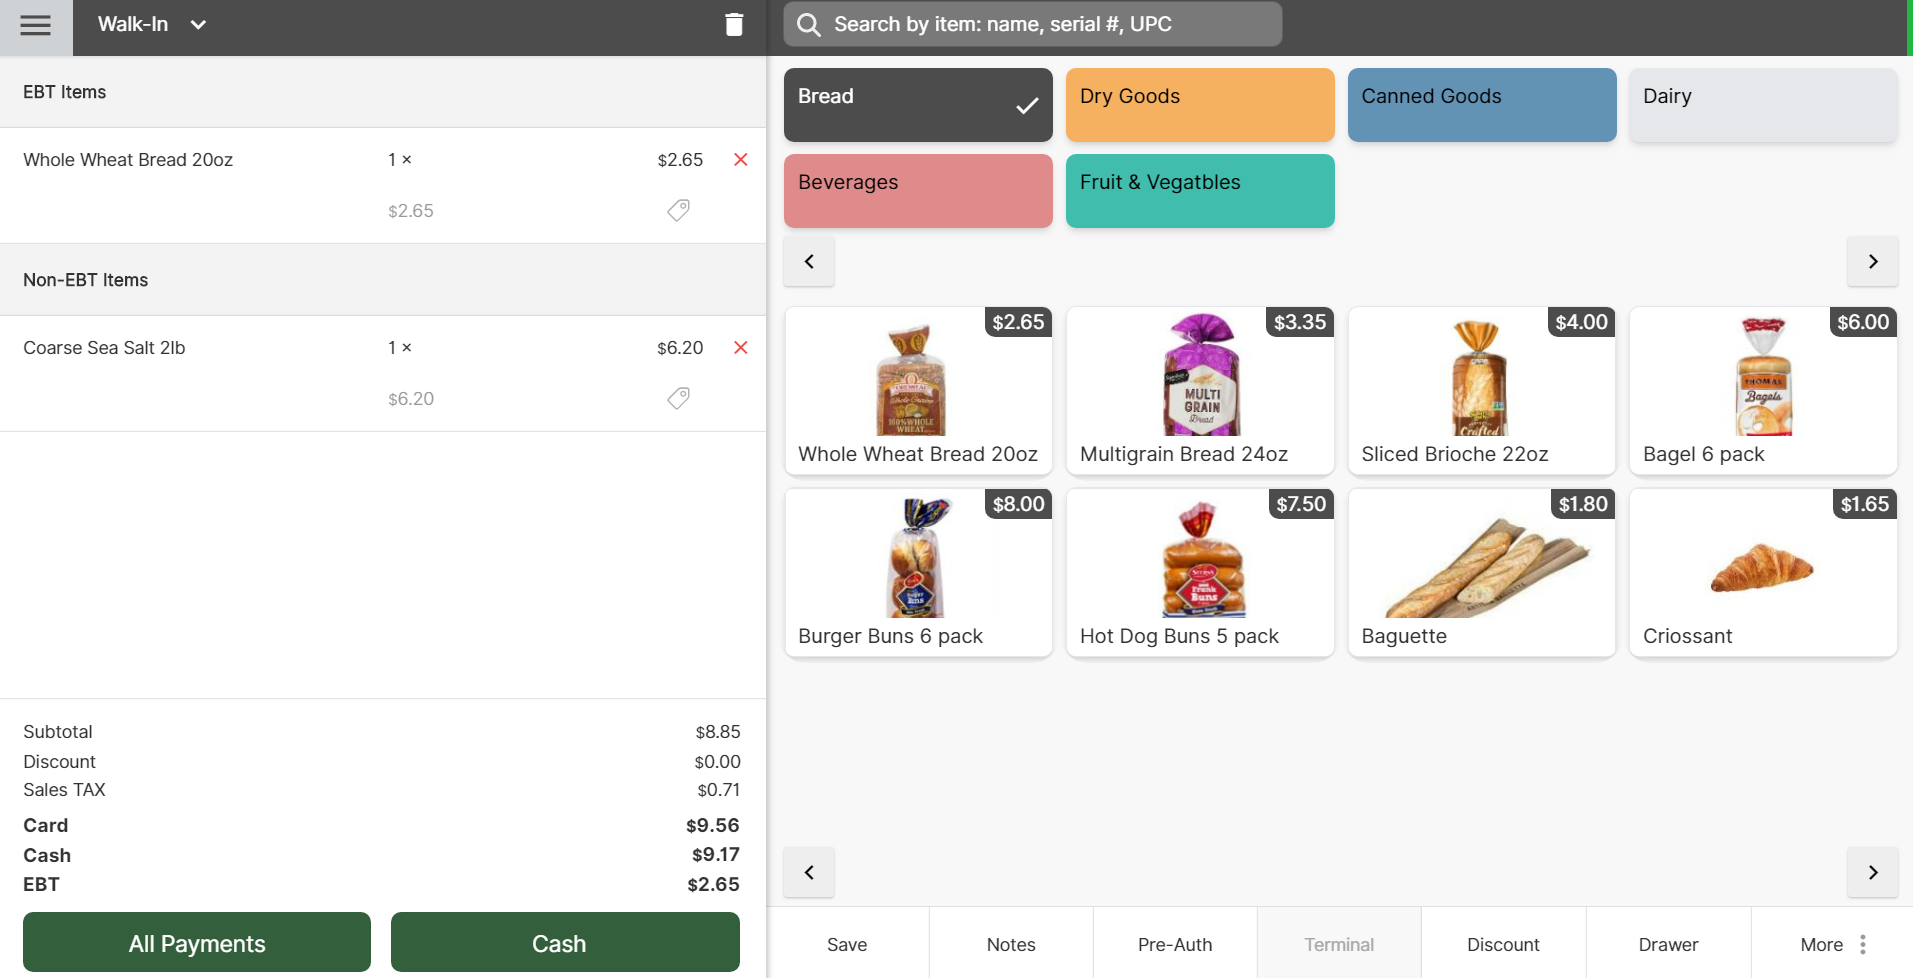Screen dimensions: 1913x978
Task: Open the More options kebab menu
Action: coord(1862,944)
